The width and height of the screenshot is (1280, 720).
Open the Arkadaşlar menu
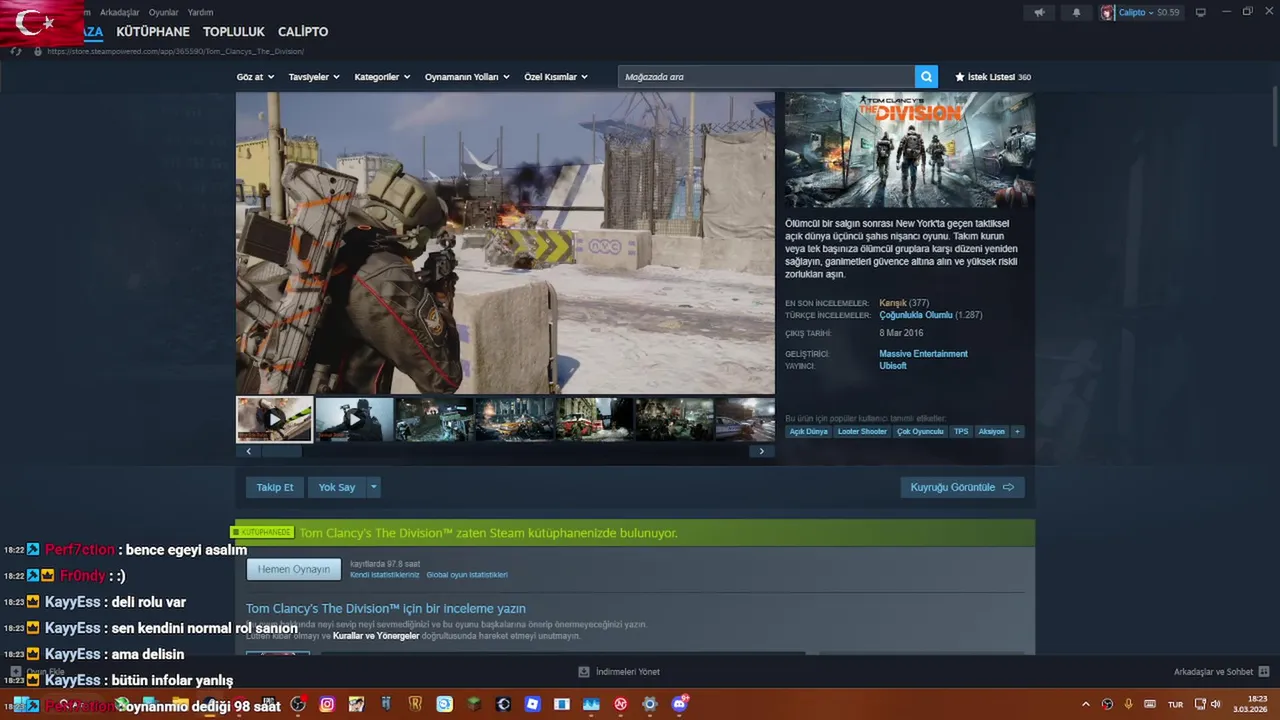(120, 12)
